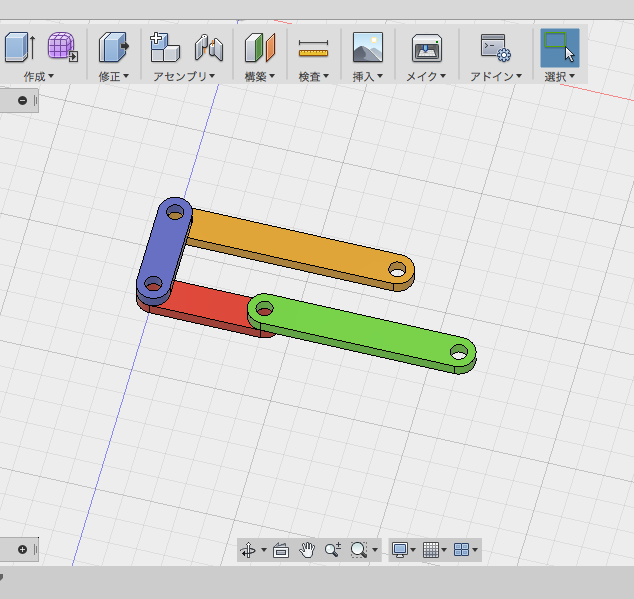Screen dimensions: 634x599
Task: Select the green link body
Action: [x=360, y=330]
